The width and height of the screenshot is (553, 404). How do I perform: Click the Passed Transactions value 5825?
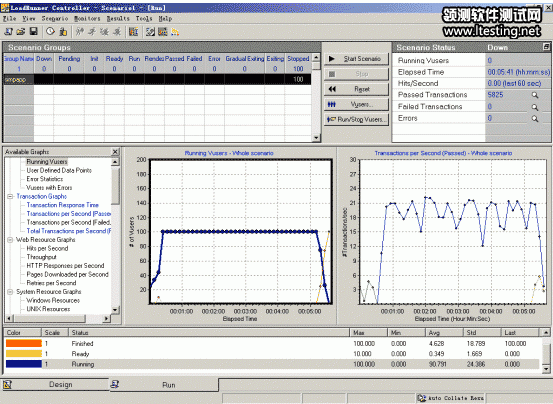click(495, 95)
